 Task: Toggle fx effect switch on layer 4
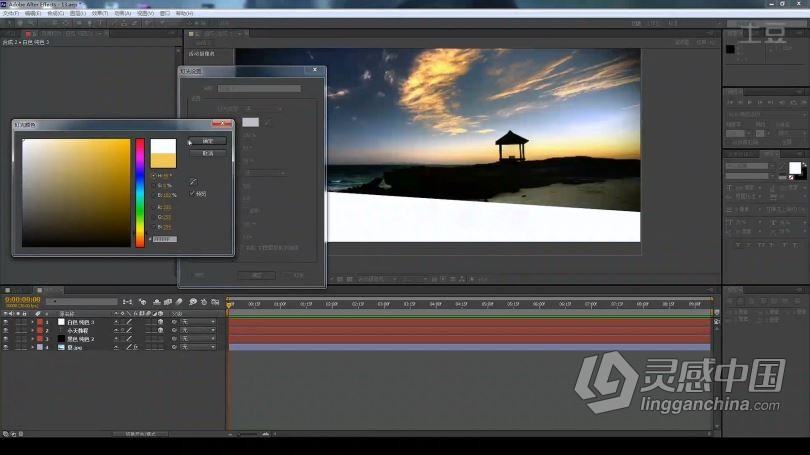tap(135, 347)
